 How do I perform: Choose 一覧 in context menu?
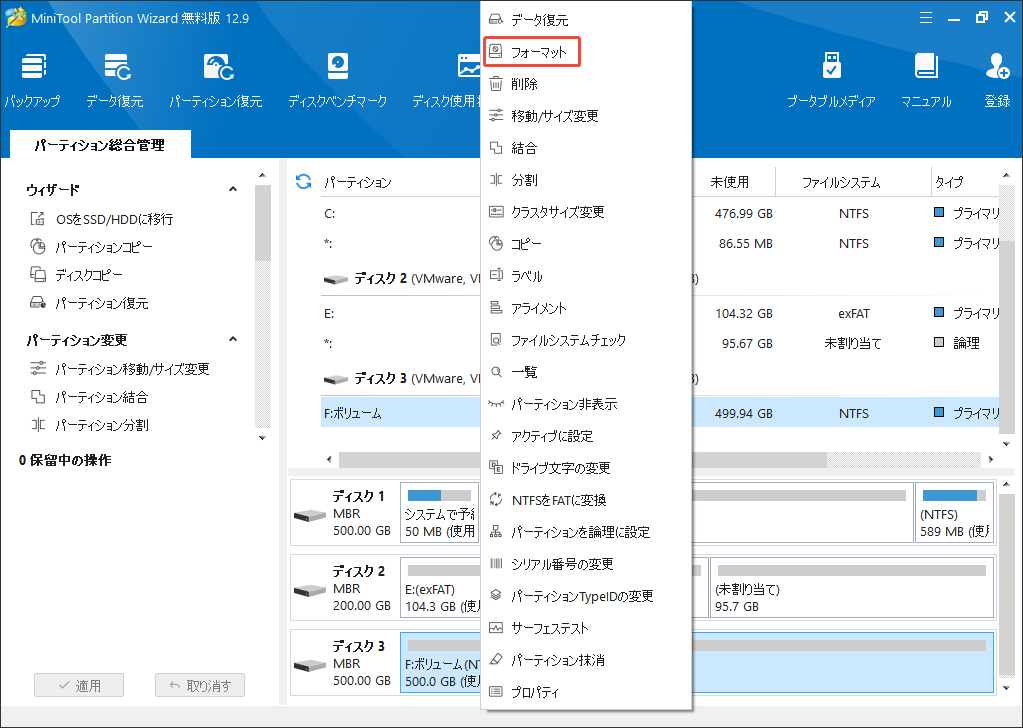pos(586,372)
